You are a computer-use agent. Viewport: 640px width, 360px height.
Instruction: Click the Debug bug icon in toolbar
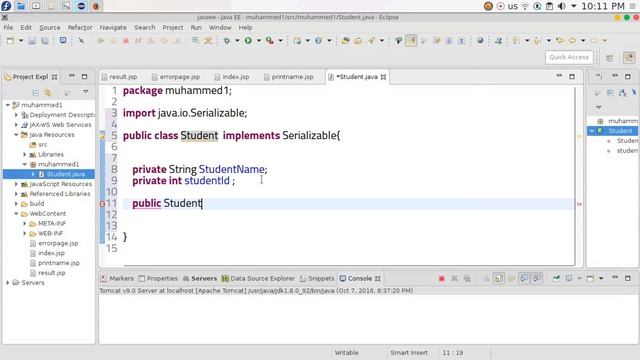[227, 40]
